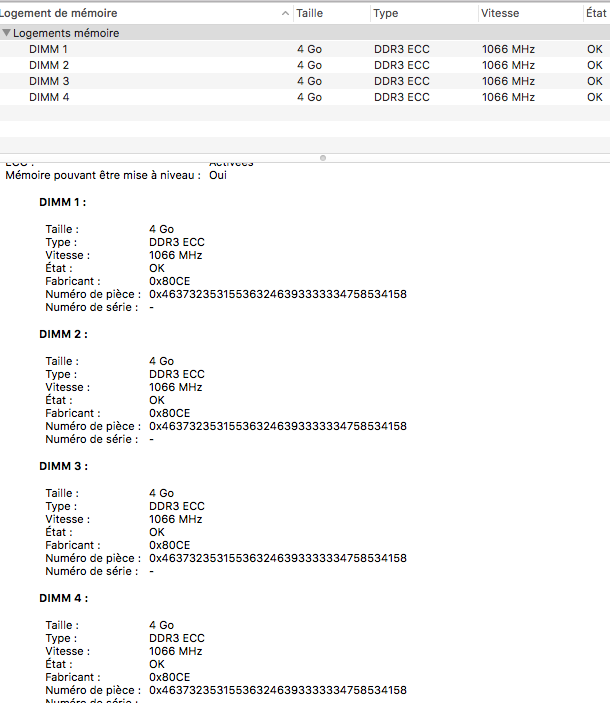610x703 pixels.
Task: Click the OK status cell for DIMM 1
Action: pyautogui.click(x=595, y=49)
